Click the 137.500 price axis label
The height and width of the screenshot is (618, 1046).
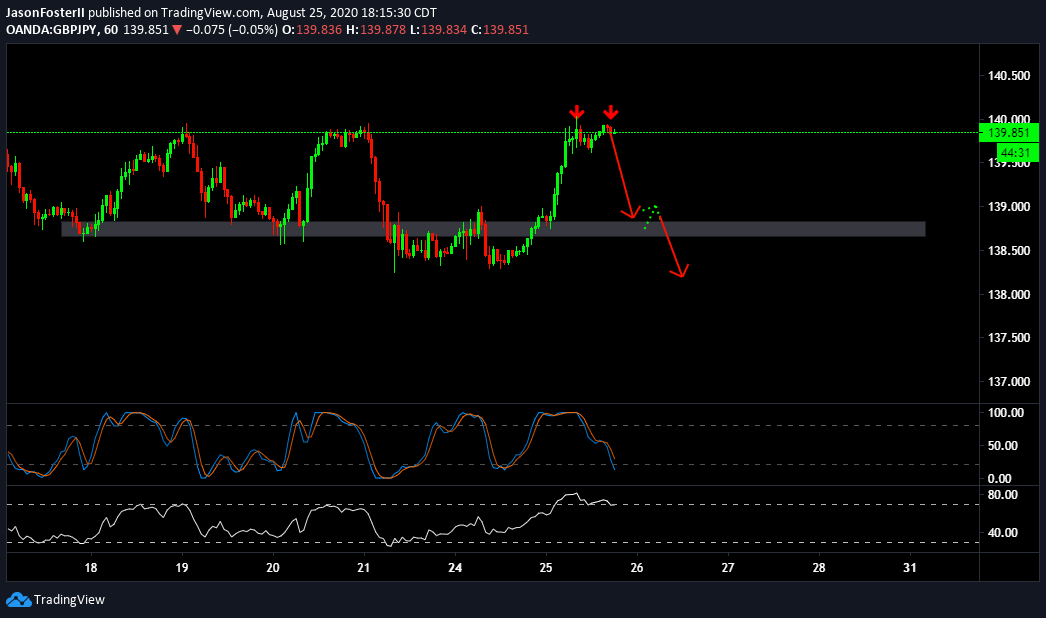[1009, 338]
